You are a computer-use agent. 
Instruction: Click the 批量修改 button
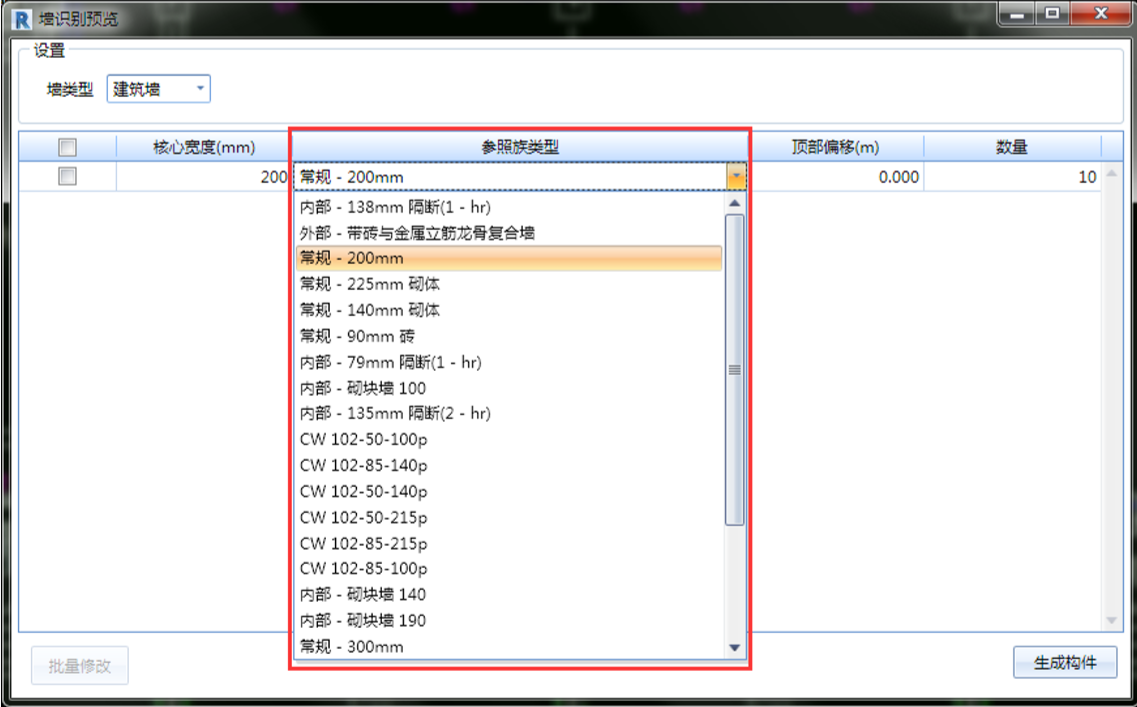(80, 666)
